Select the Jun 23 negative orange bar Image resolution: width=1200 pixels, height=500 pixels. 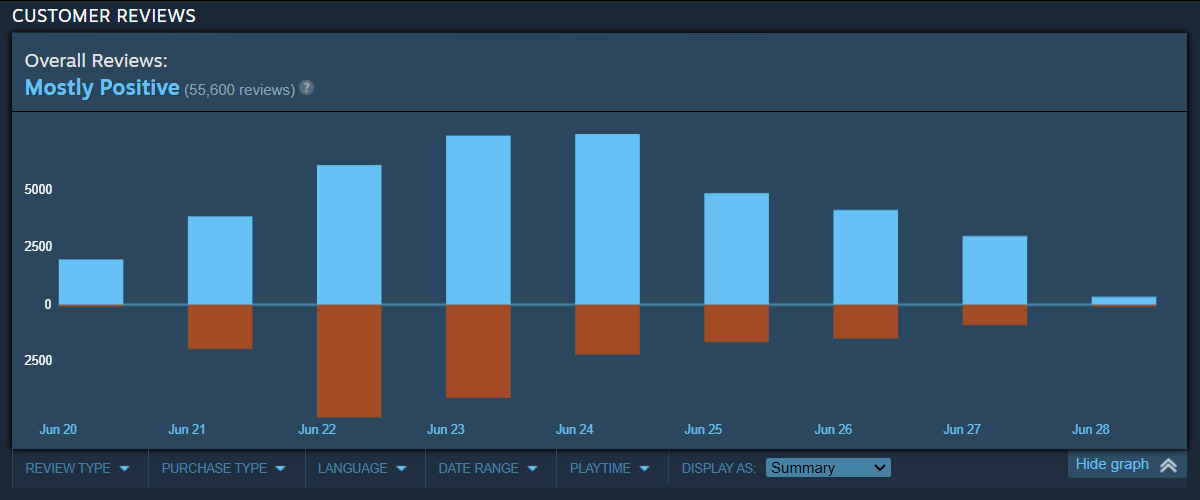[x=478, y=351]
